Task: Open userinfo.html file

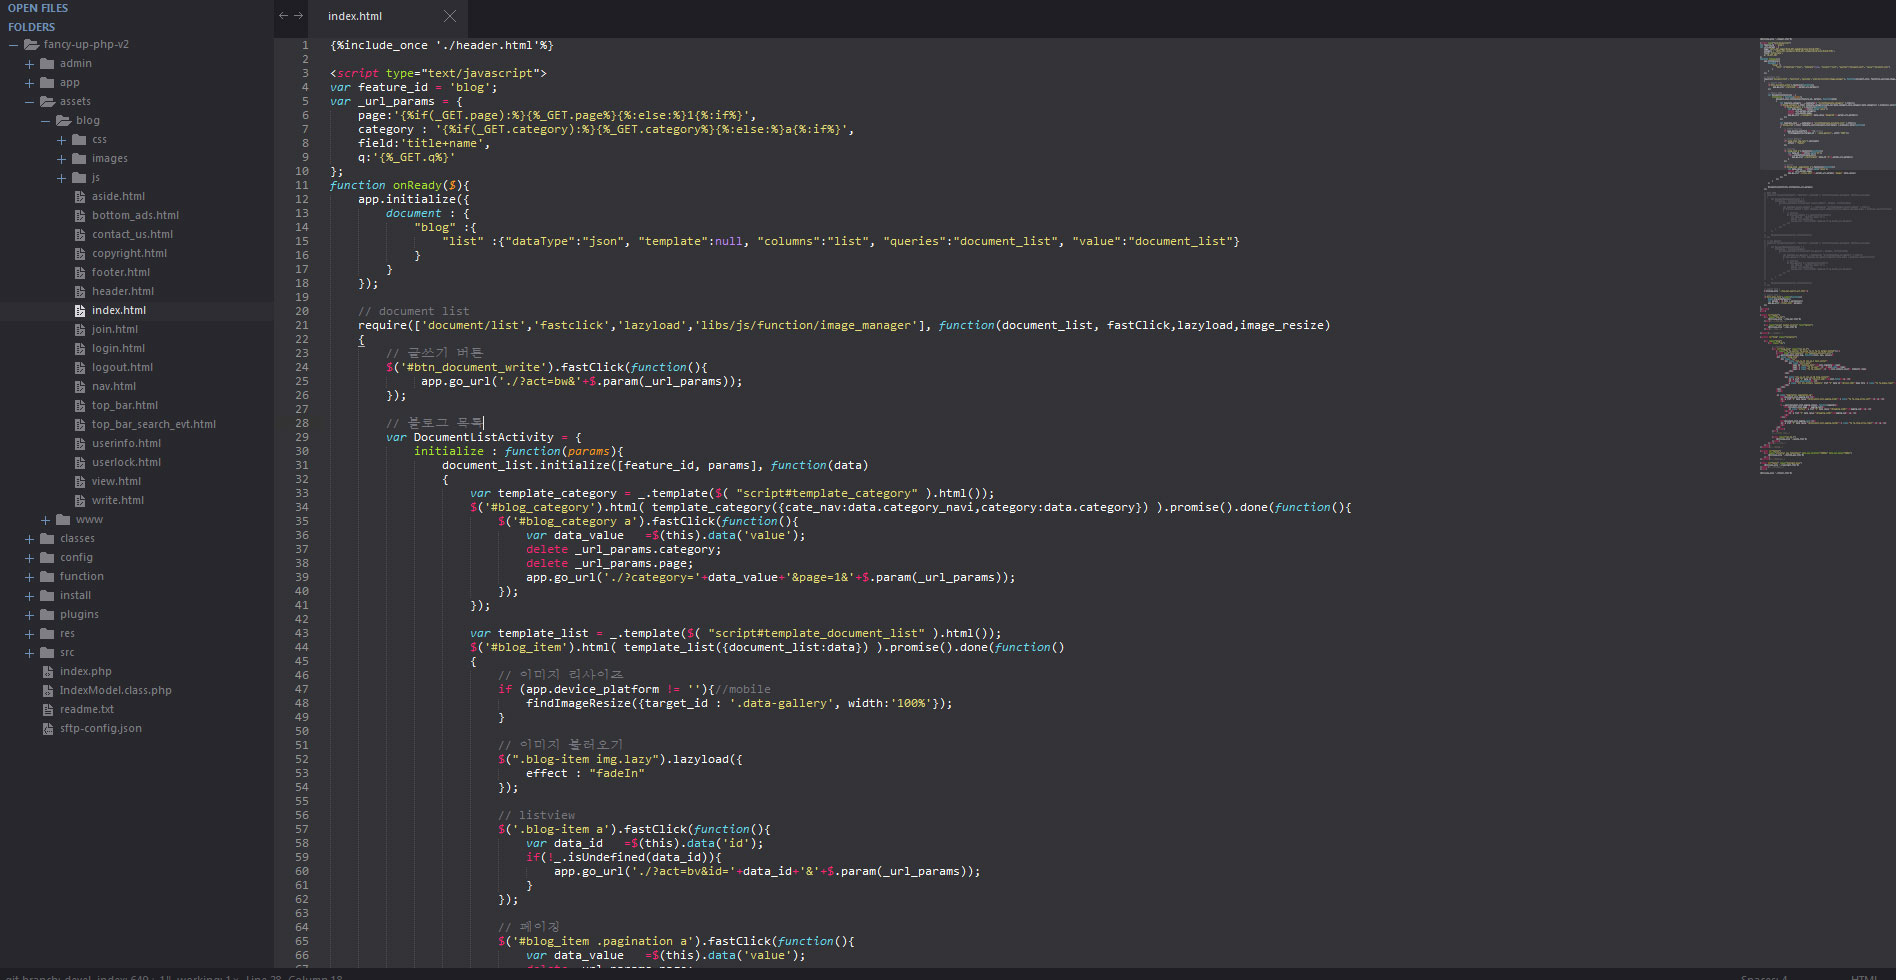Action: pos(126,443)
